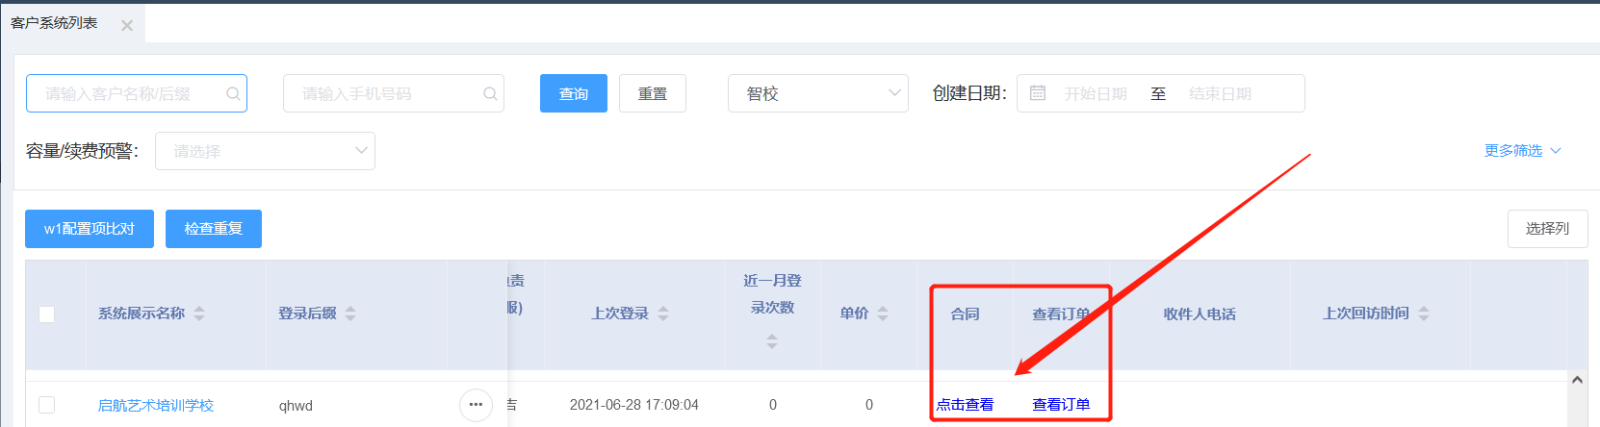Select the 结束日期 end date field
Viewport: 1600px width, 427px height.
tap(1220, 93)
